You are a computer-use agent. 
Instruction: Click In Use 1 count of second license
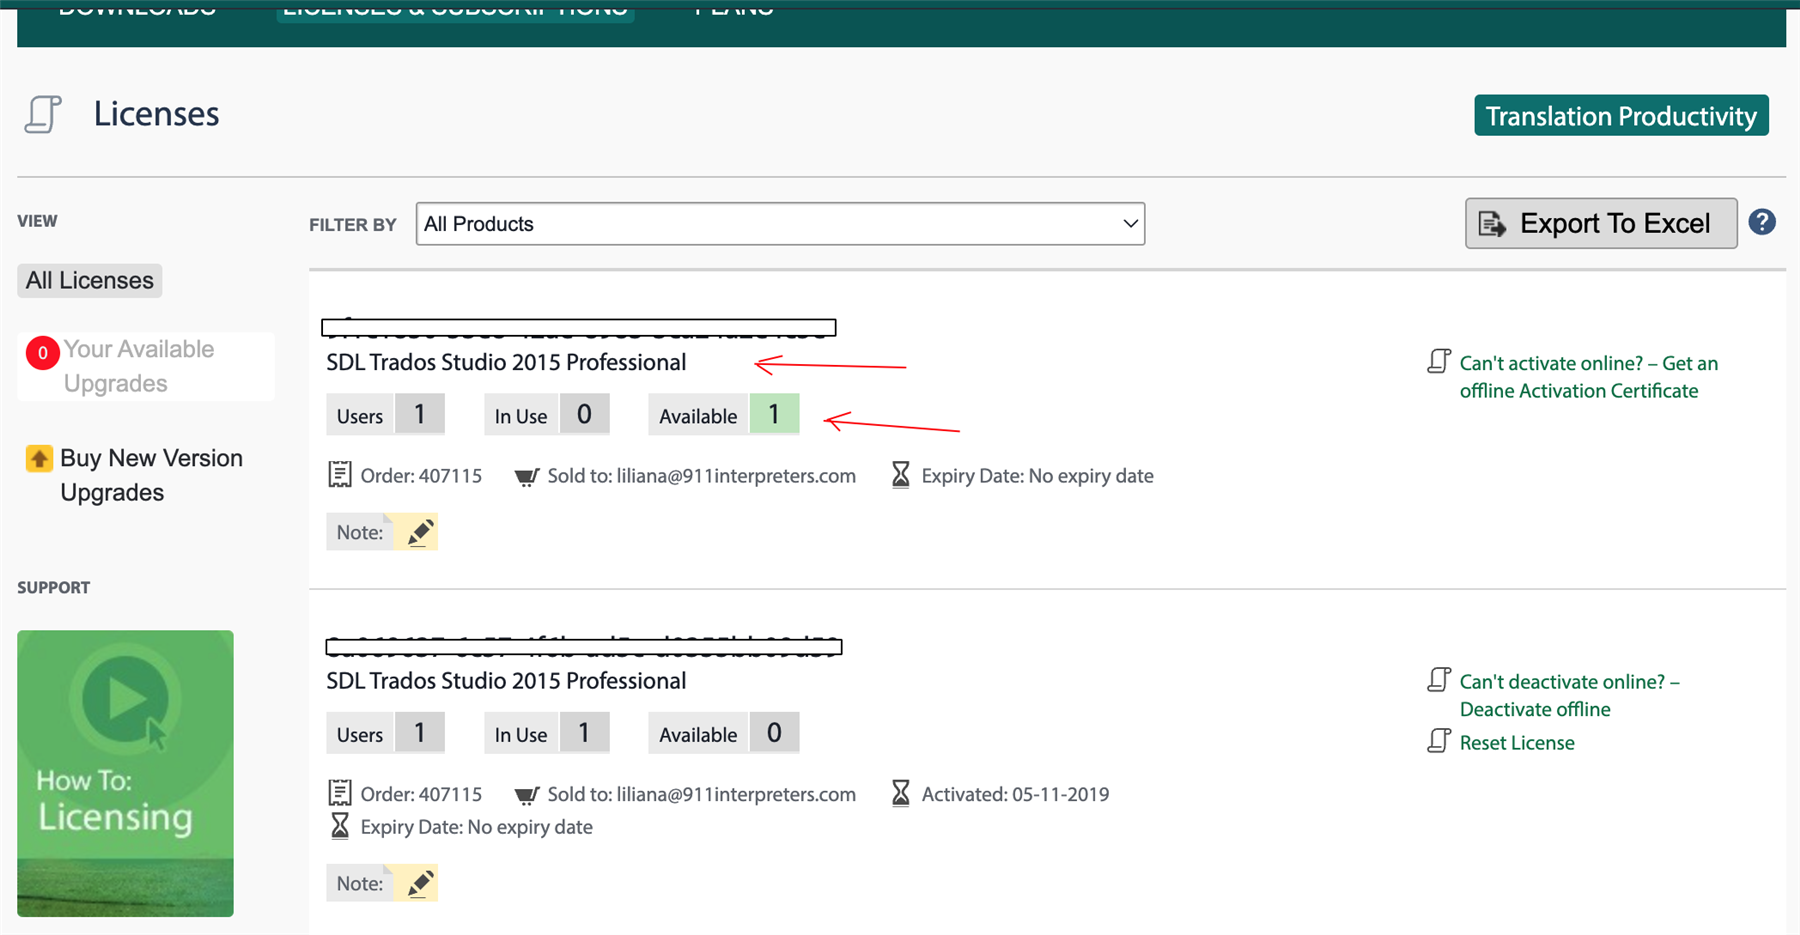(584, 733)
